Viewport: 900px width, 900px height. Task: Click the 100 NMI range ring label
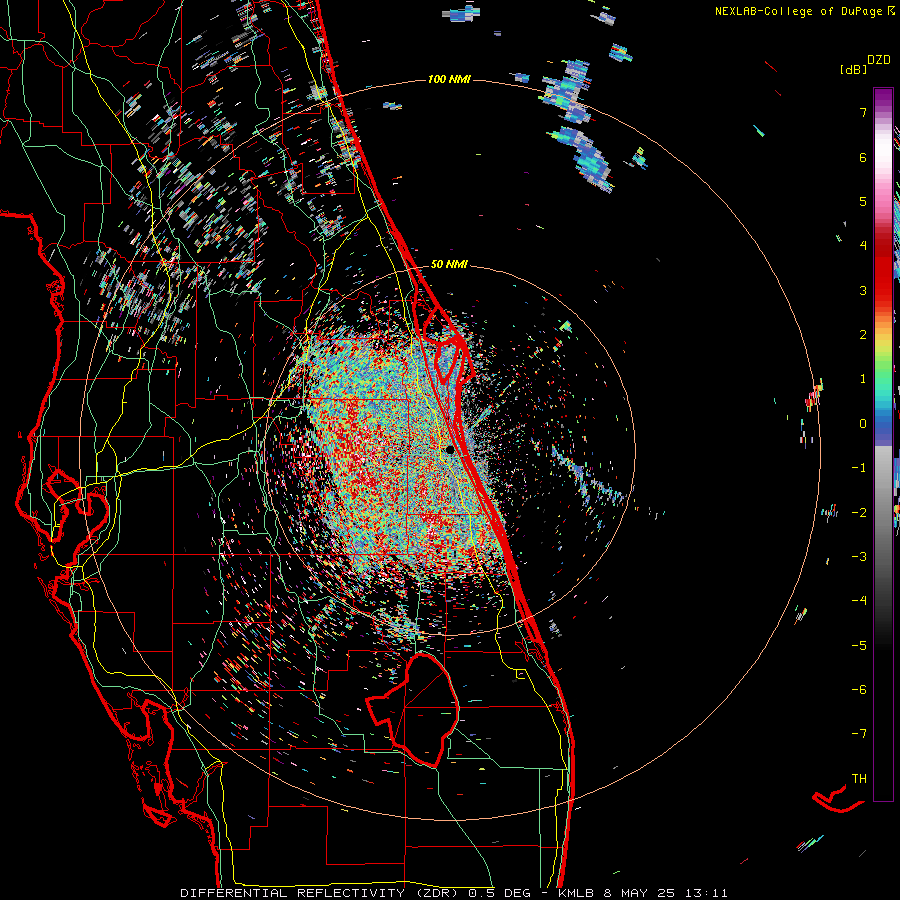(449, 79)
